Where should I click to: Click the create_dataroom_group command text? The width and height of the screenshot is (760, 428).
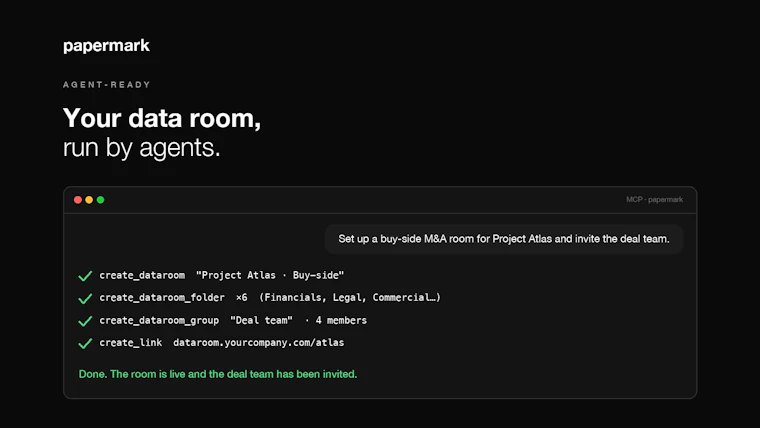(159, 320)
